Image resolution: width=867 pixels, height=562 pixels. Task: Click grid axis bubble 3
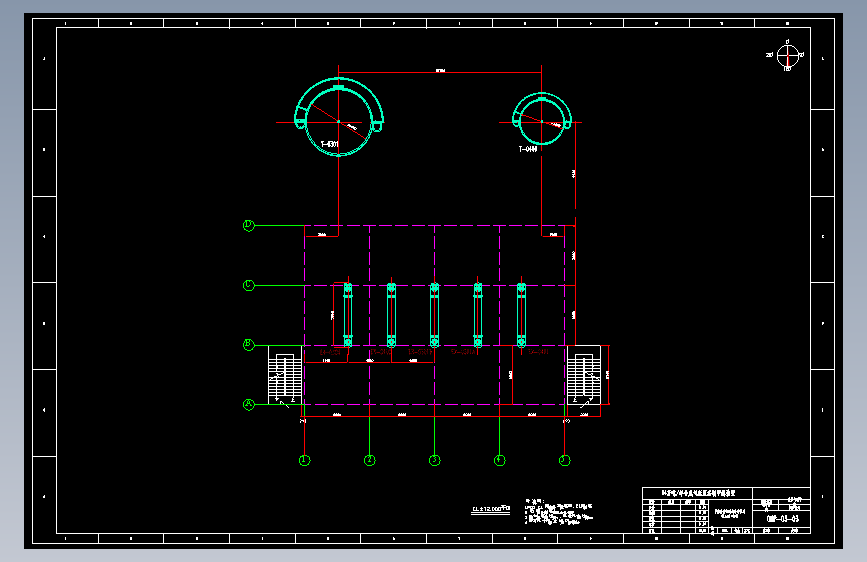[x=435, y=460]
